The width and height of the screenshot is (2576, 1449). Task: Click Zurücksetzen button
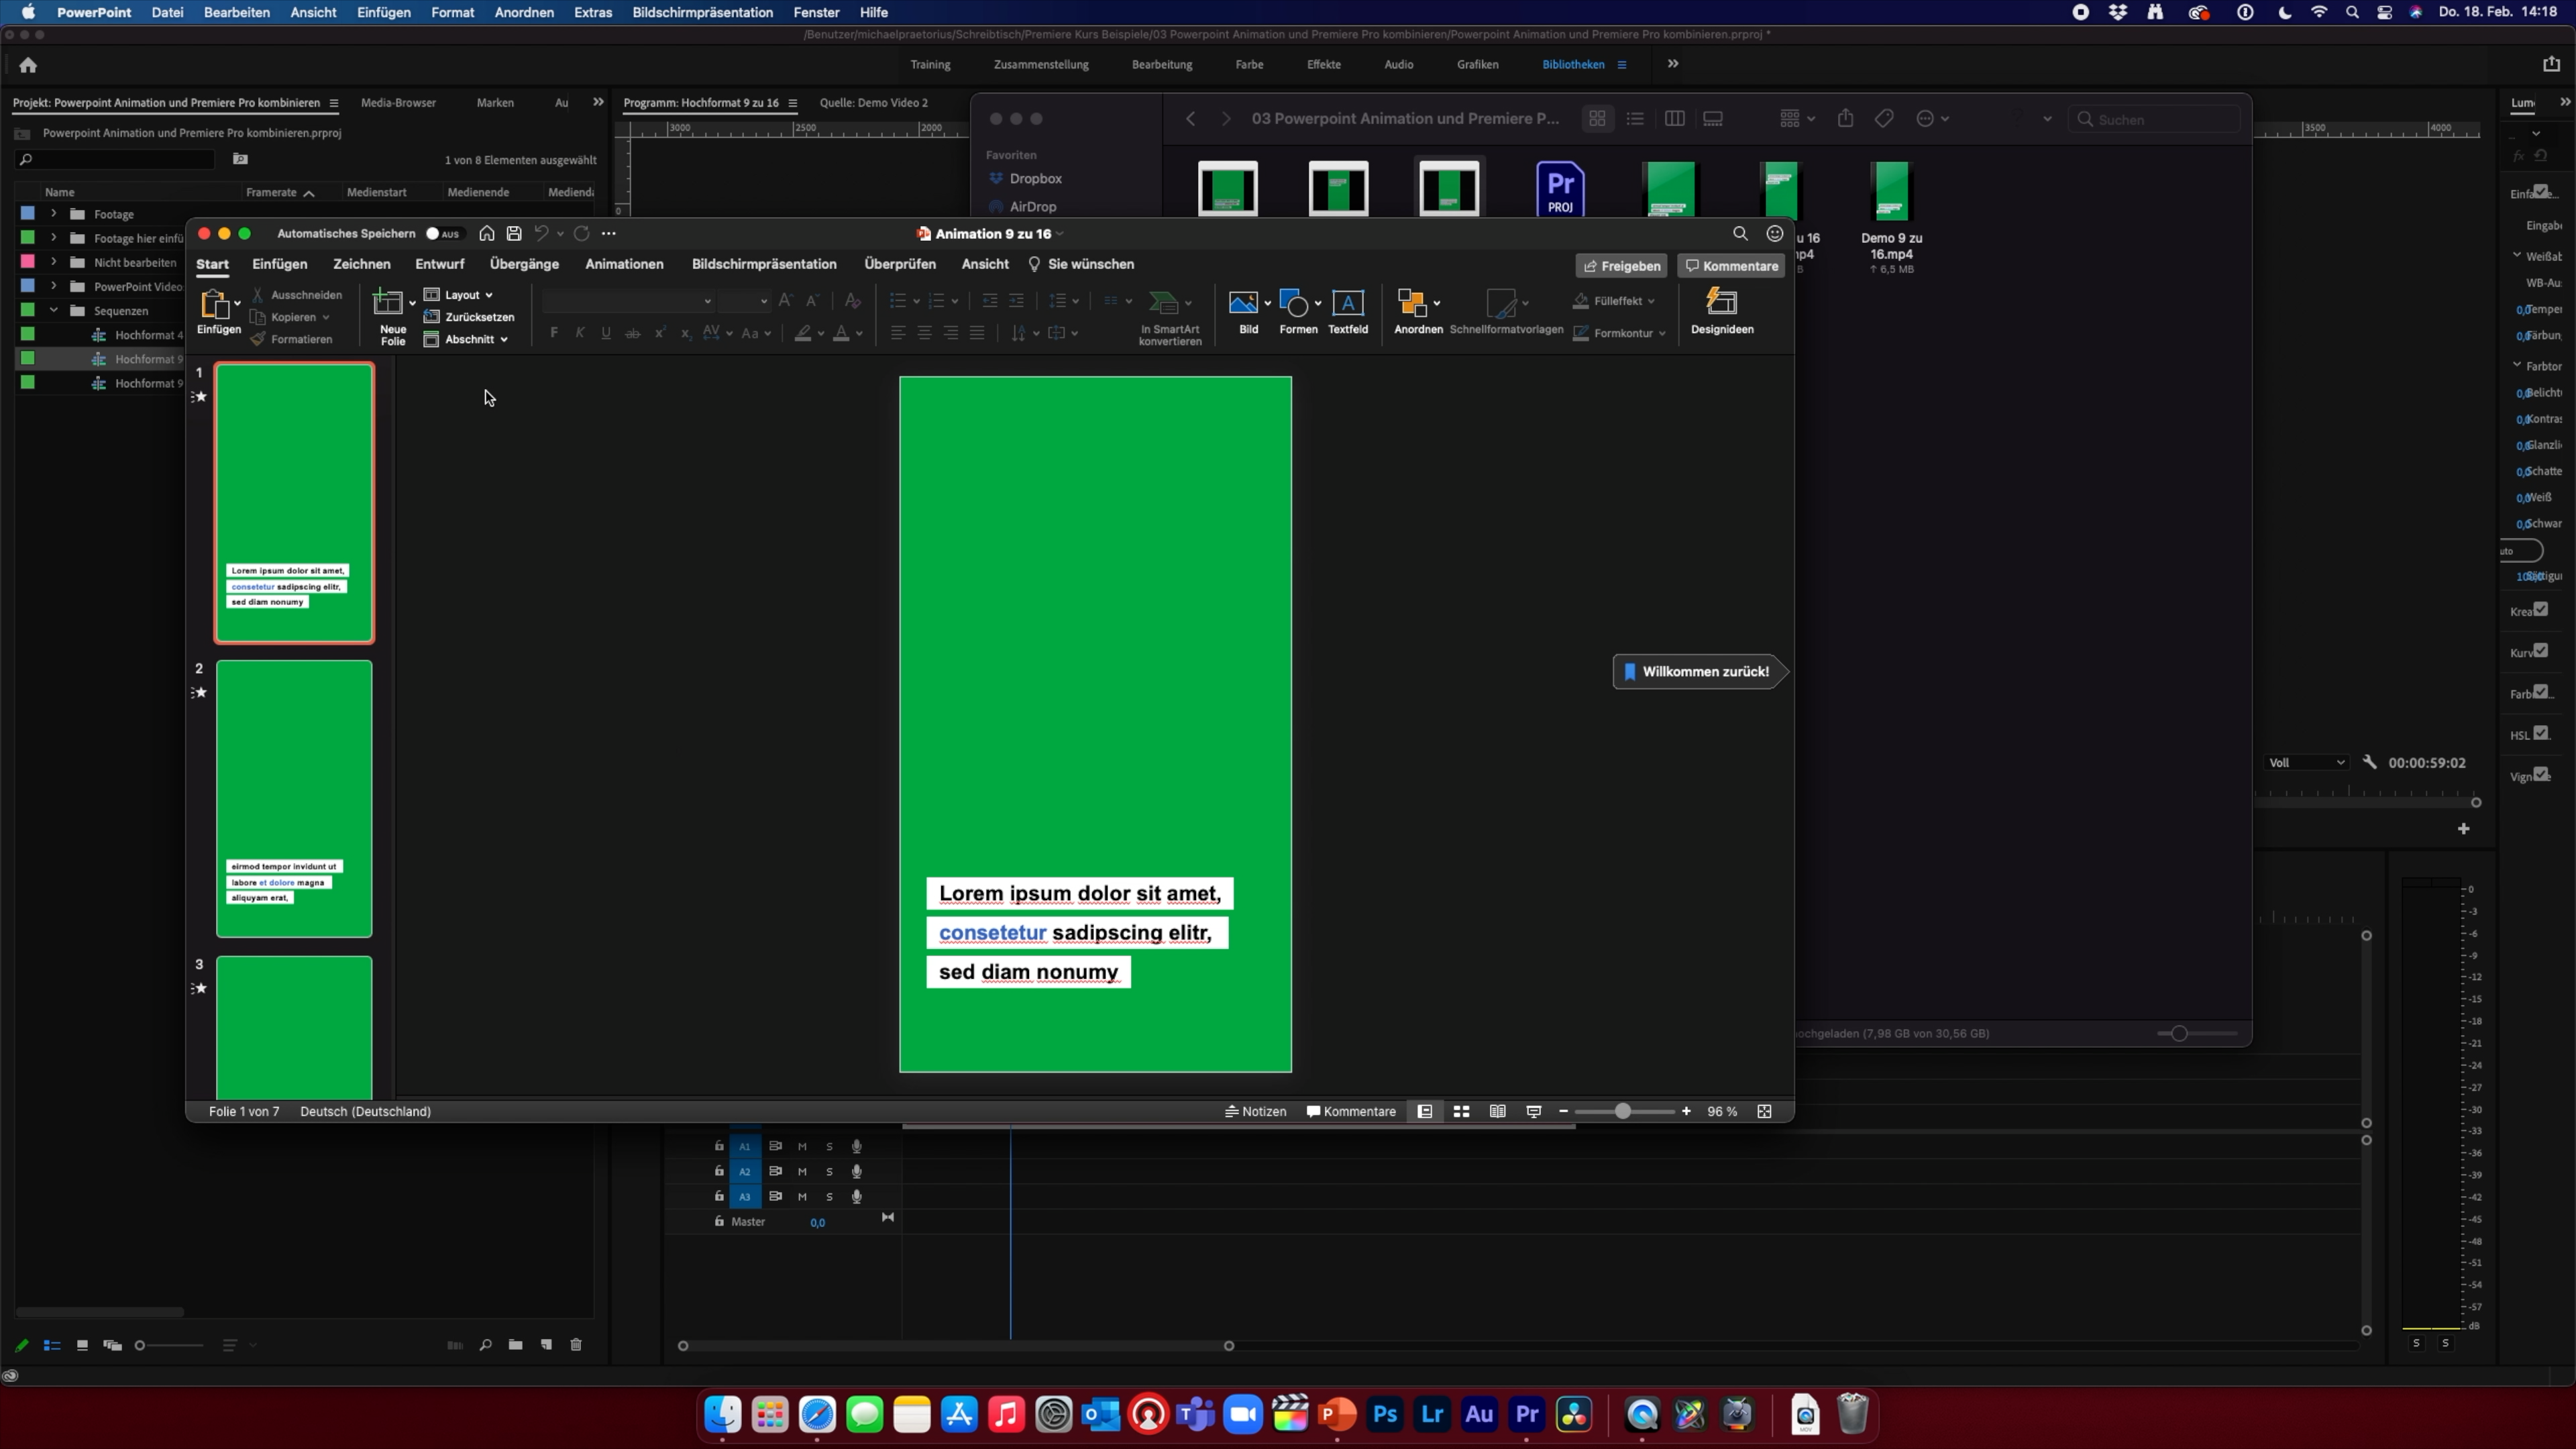click(x=469, y=317)
